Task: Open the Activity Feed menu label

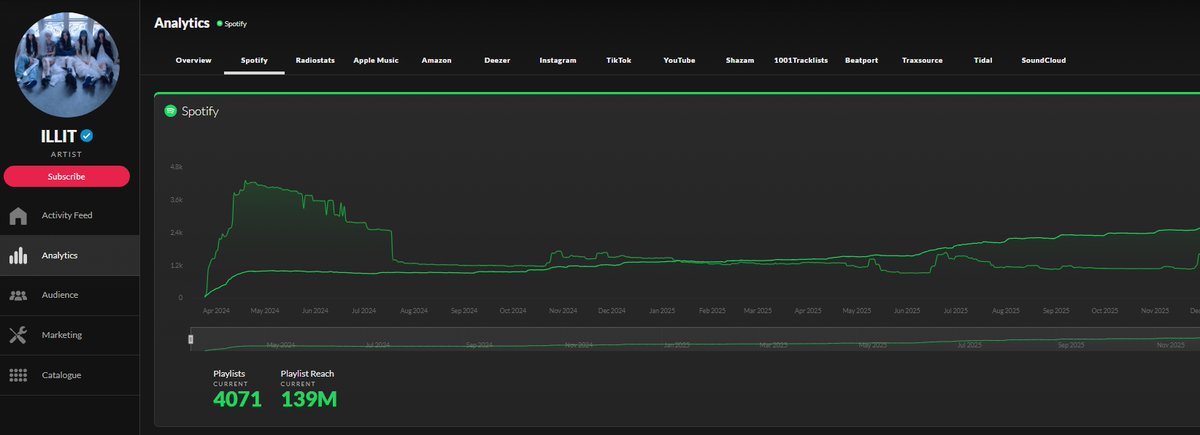Action: click(x=67, y=216)
